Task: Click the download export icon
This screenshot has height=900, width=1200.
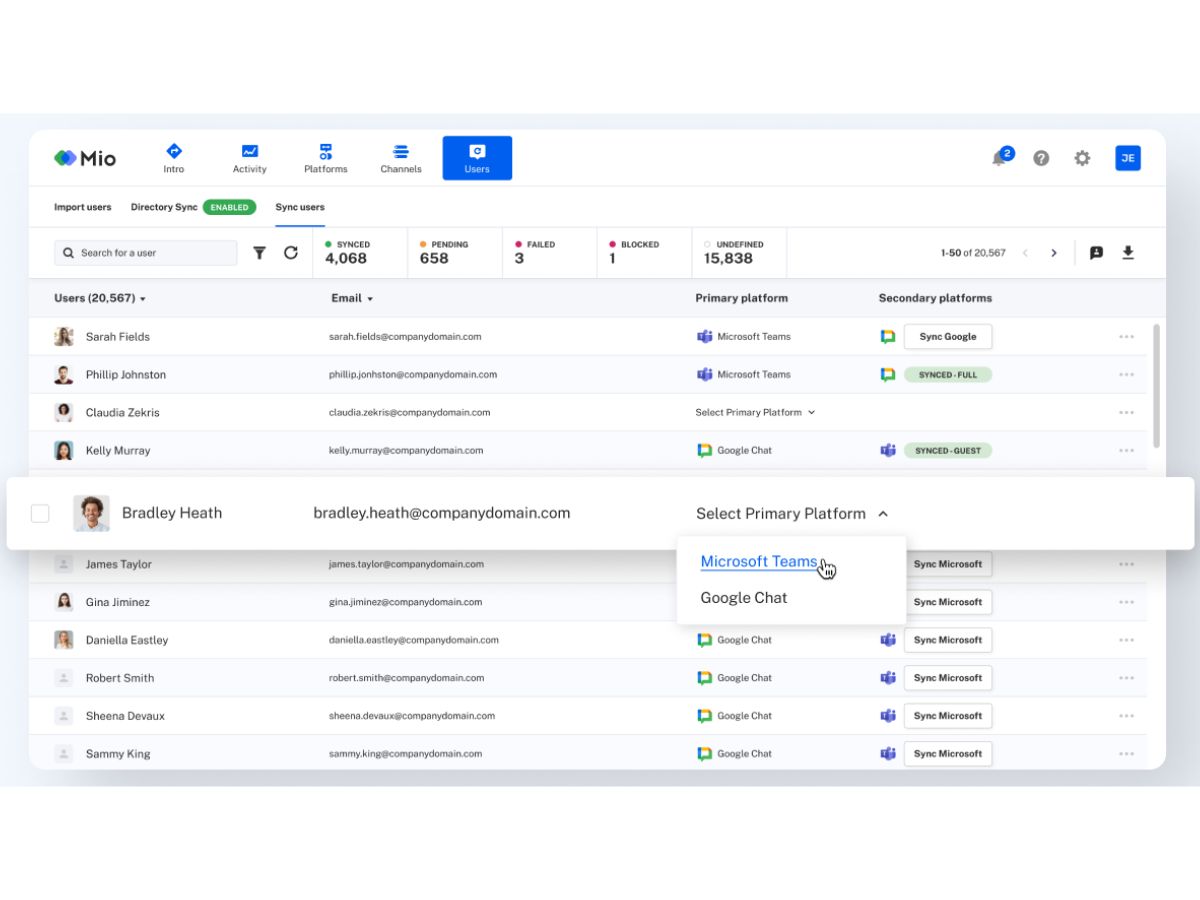Action: 1128,253
